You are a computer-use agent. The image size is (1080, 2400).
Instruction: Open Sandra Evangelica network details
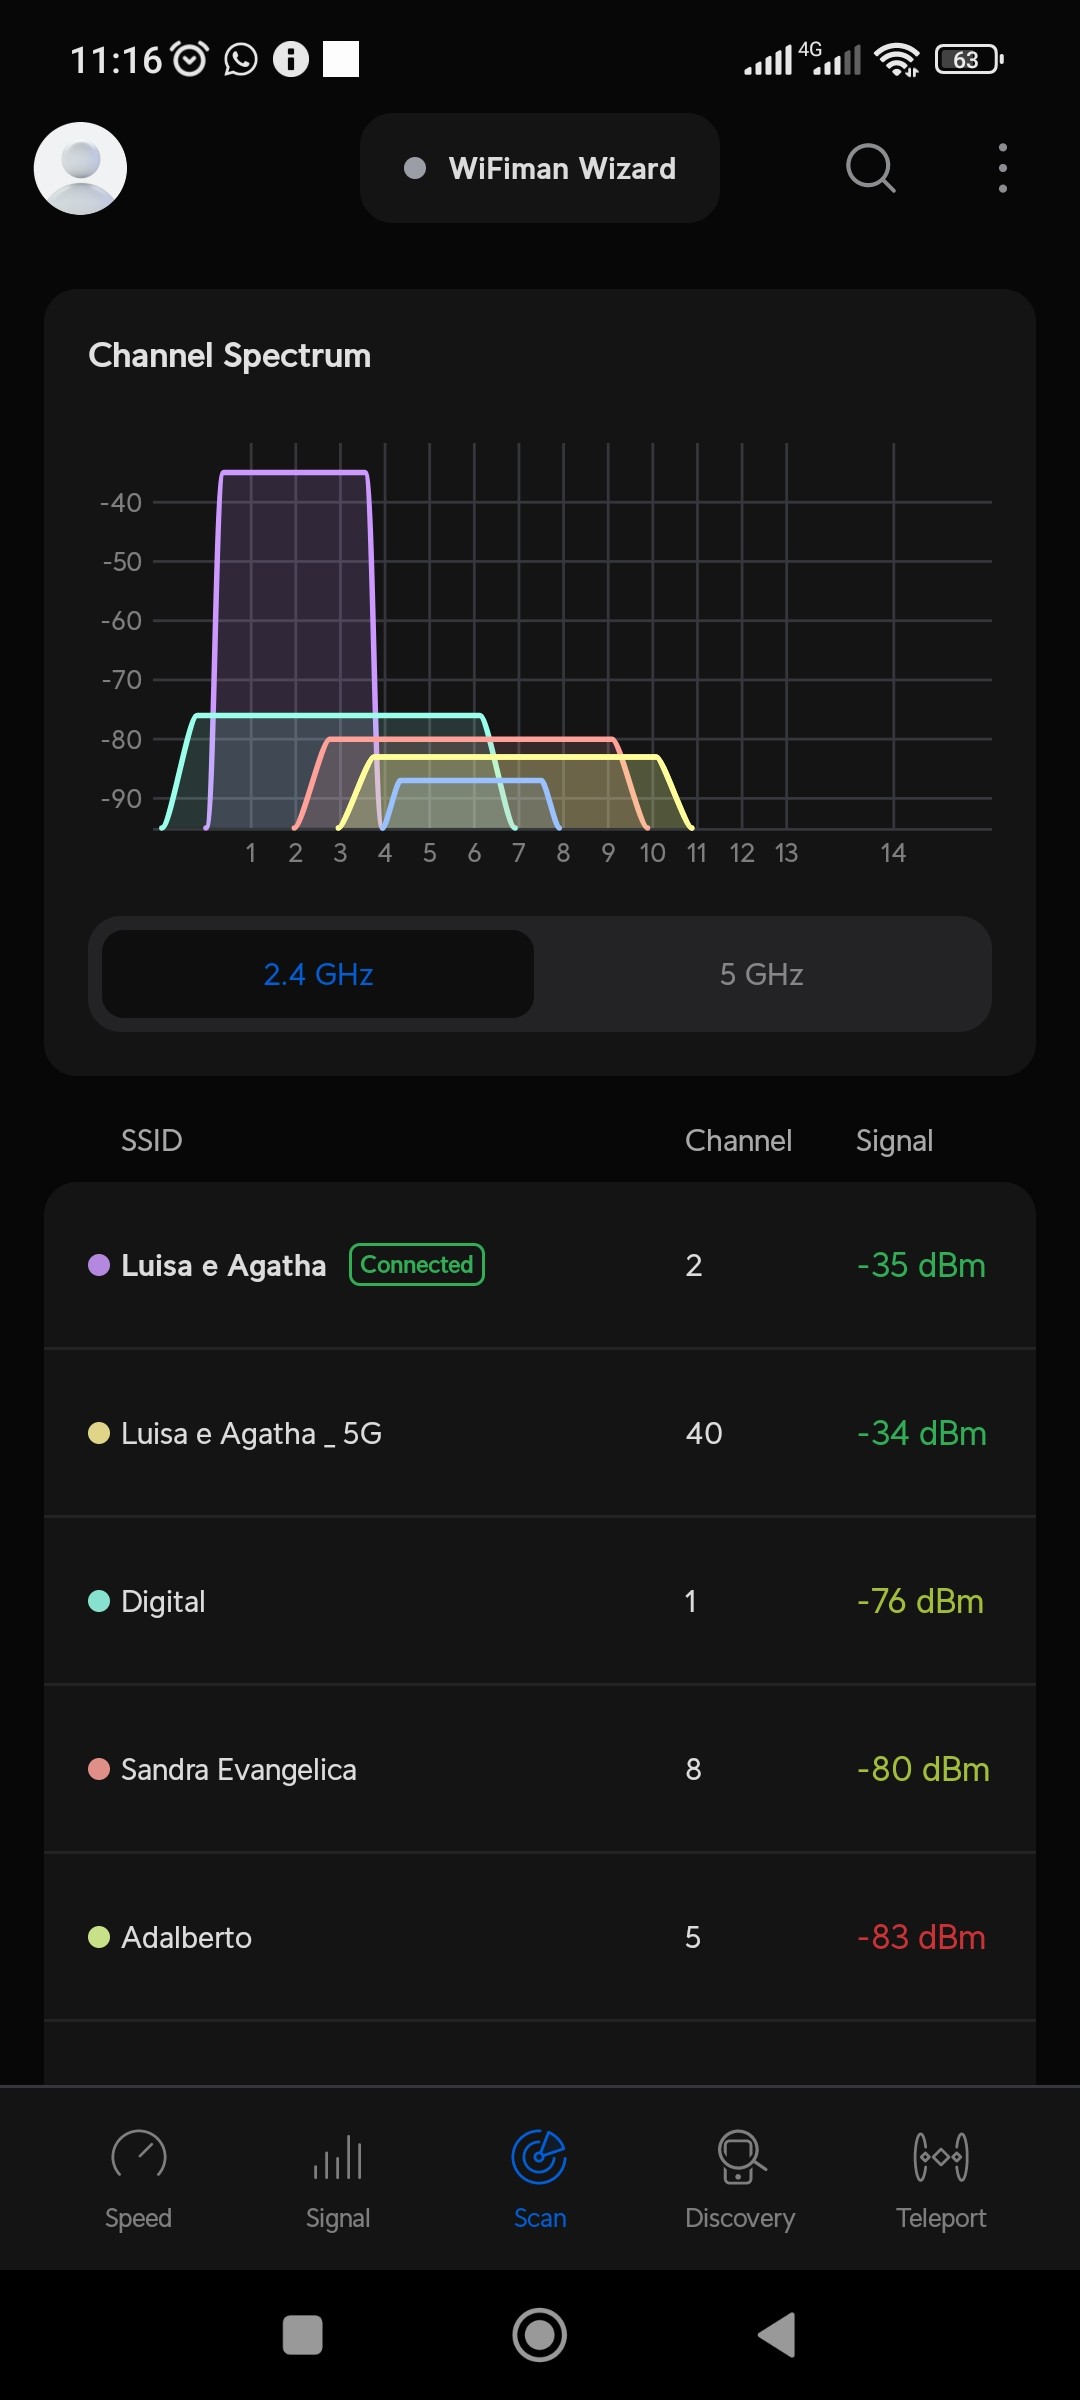(x=540, y=1769)
